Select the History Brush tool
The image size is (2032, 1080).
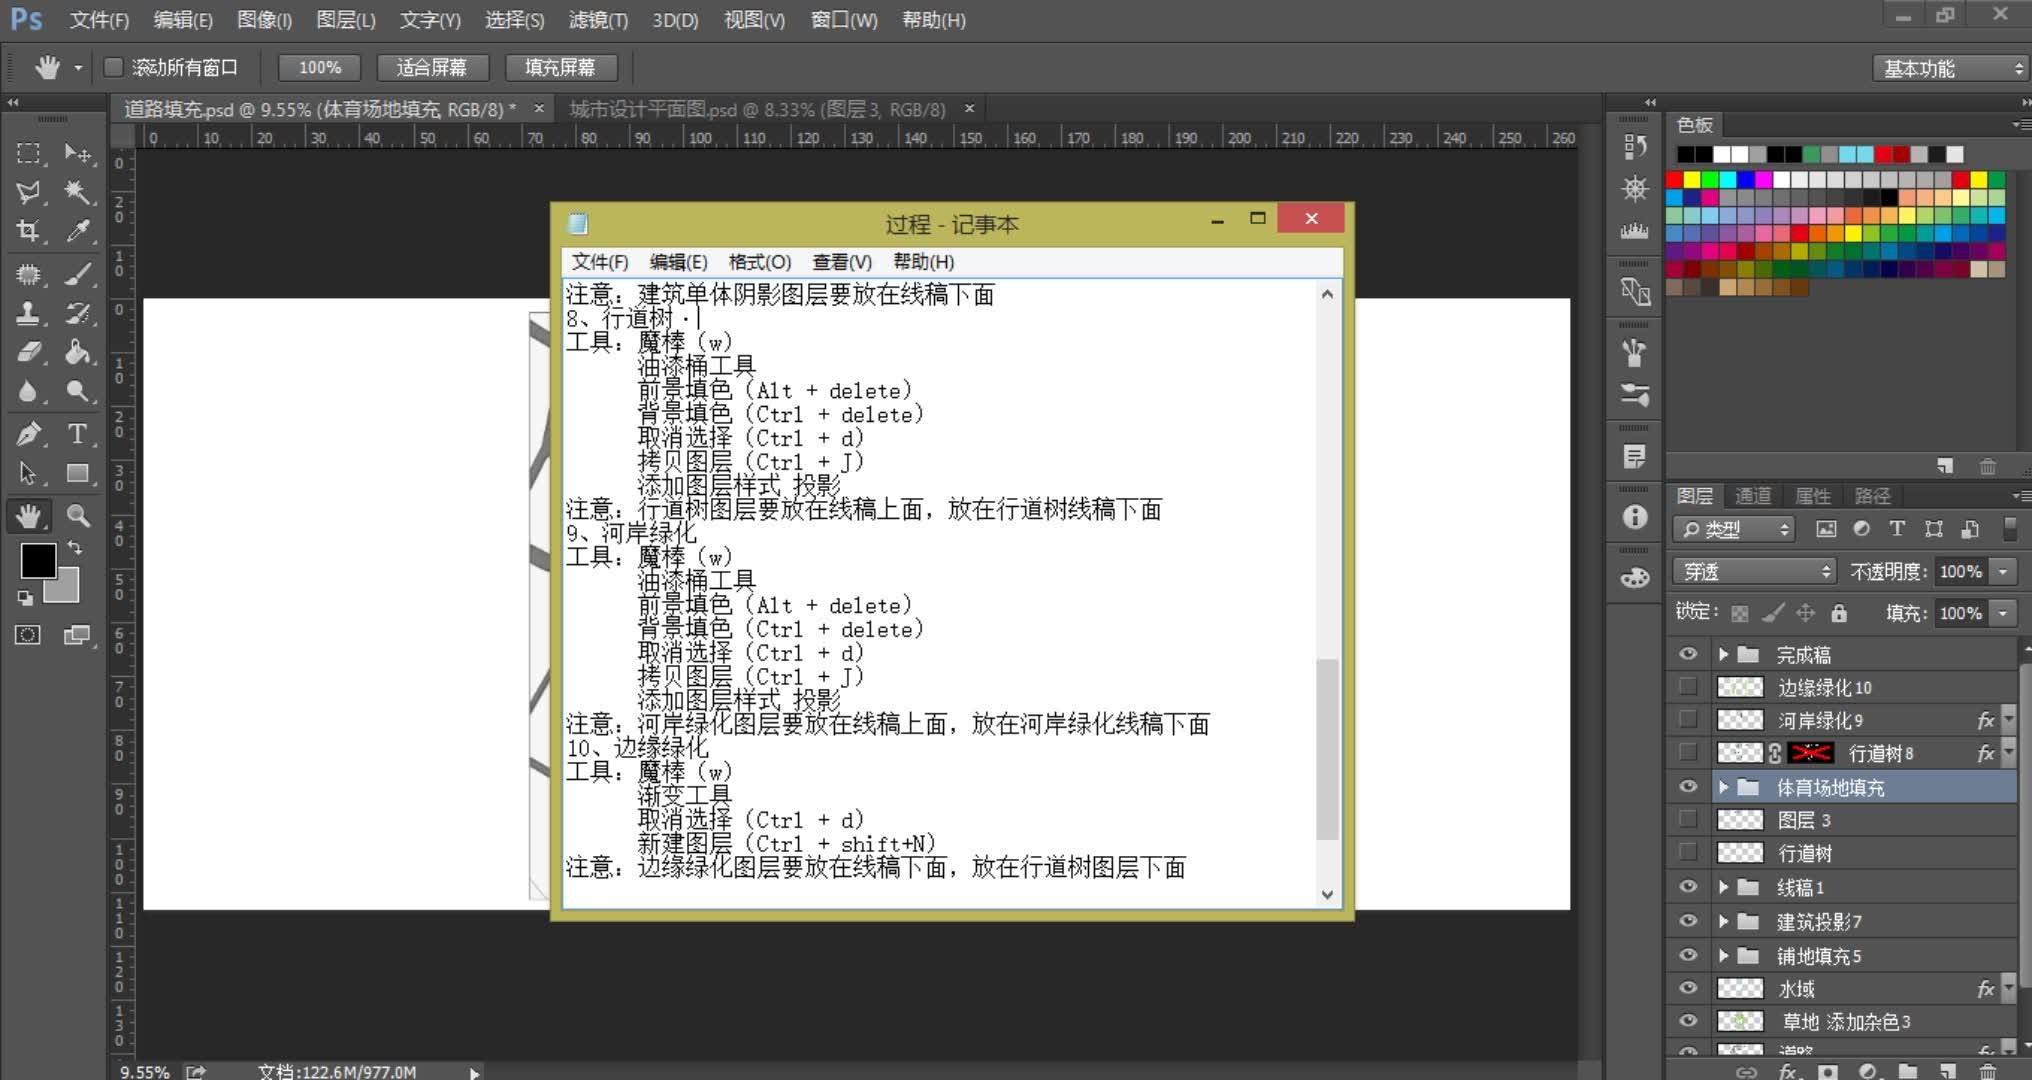pyautogui.click(x=78, y=313)
